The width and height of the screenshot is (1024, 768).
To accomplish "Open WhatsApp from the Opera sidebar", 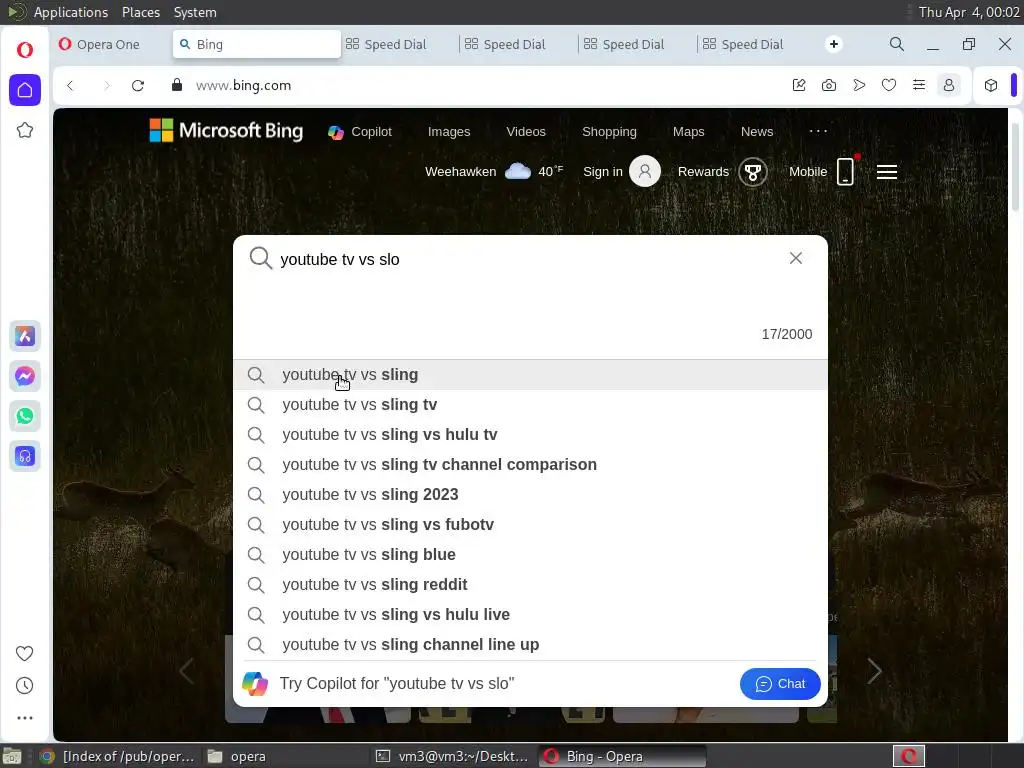I will pyautogui.click(x=25, y=416).
